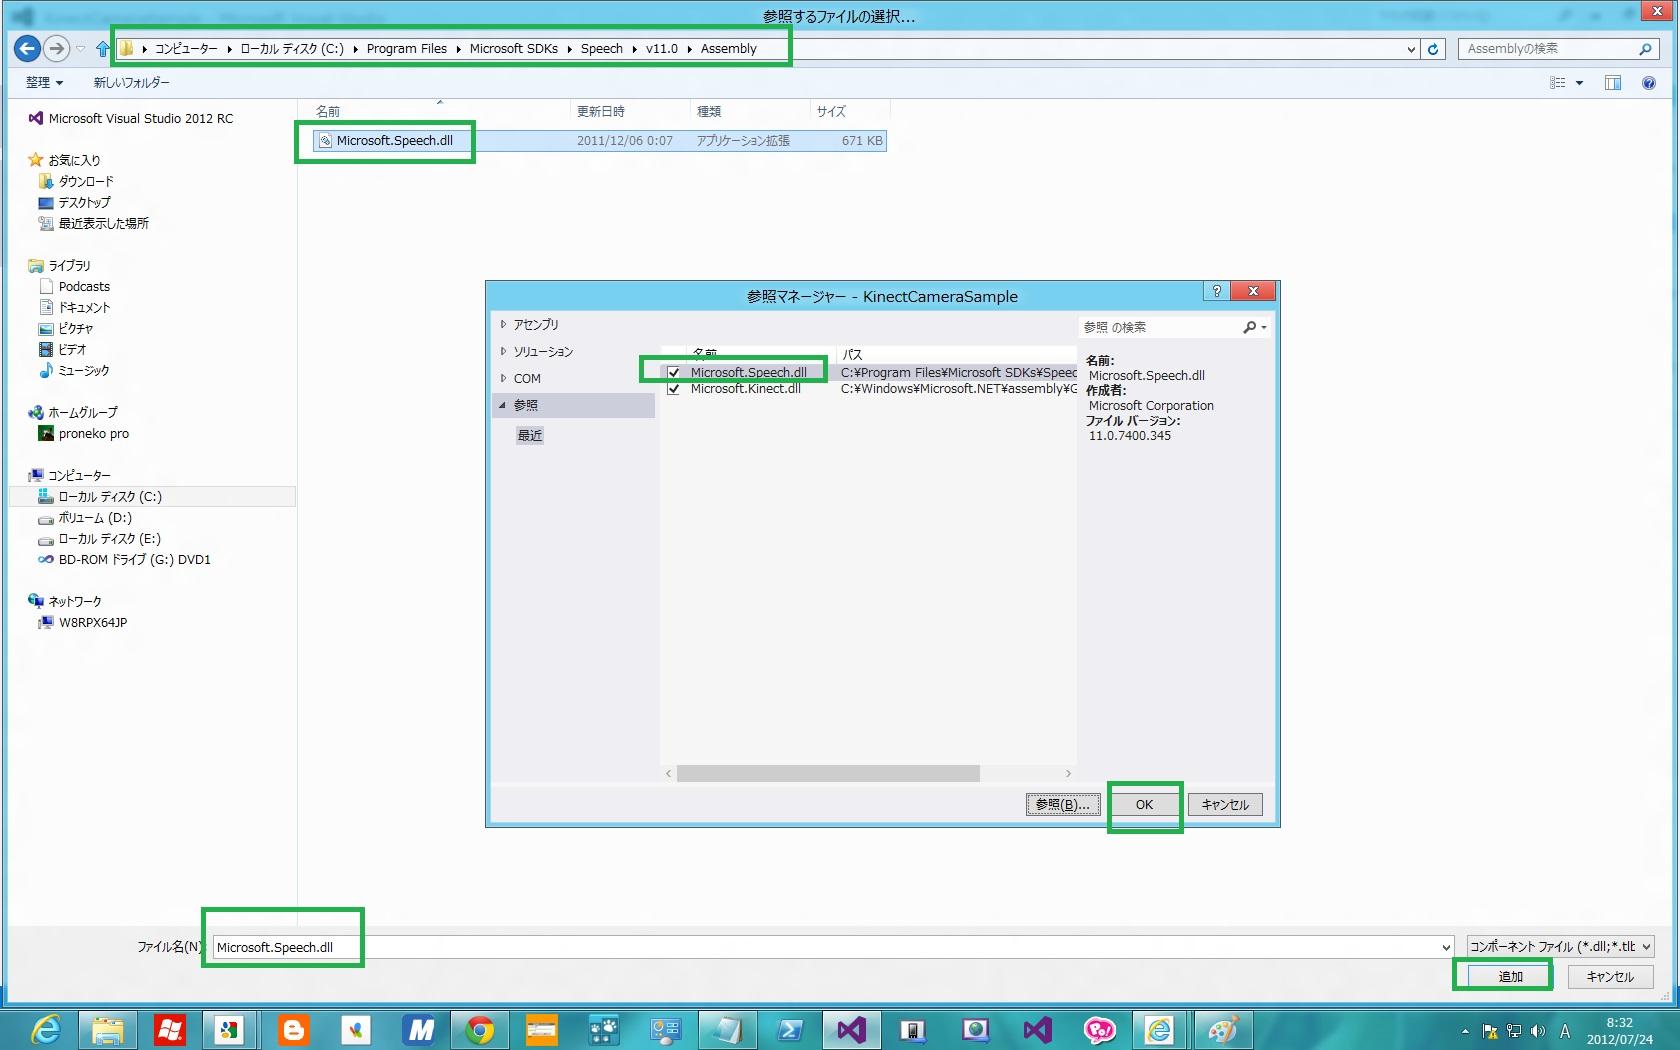
Task: Click the forward navigation arrow
Action: click(57, 48)
